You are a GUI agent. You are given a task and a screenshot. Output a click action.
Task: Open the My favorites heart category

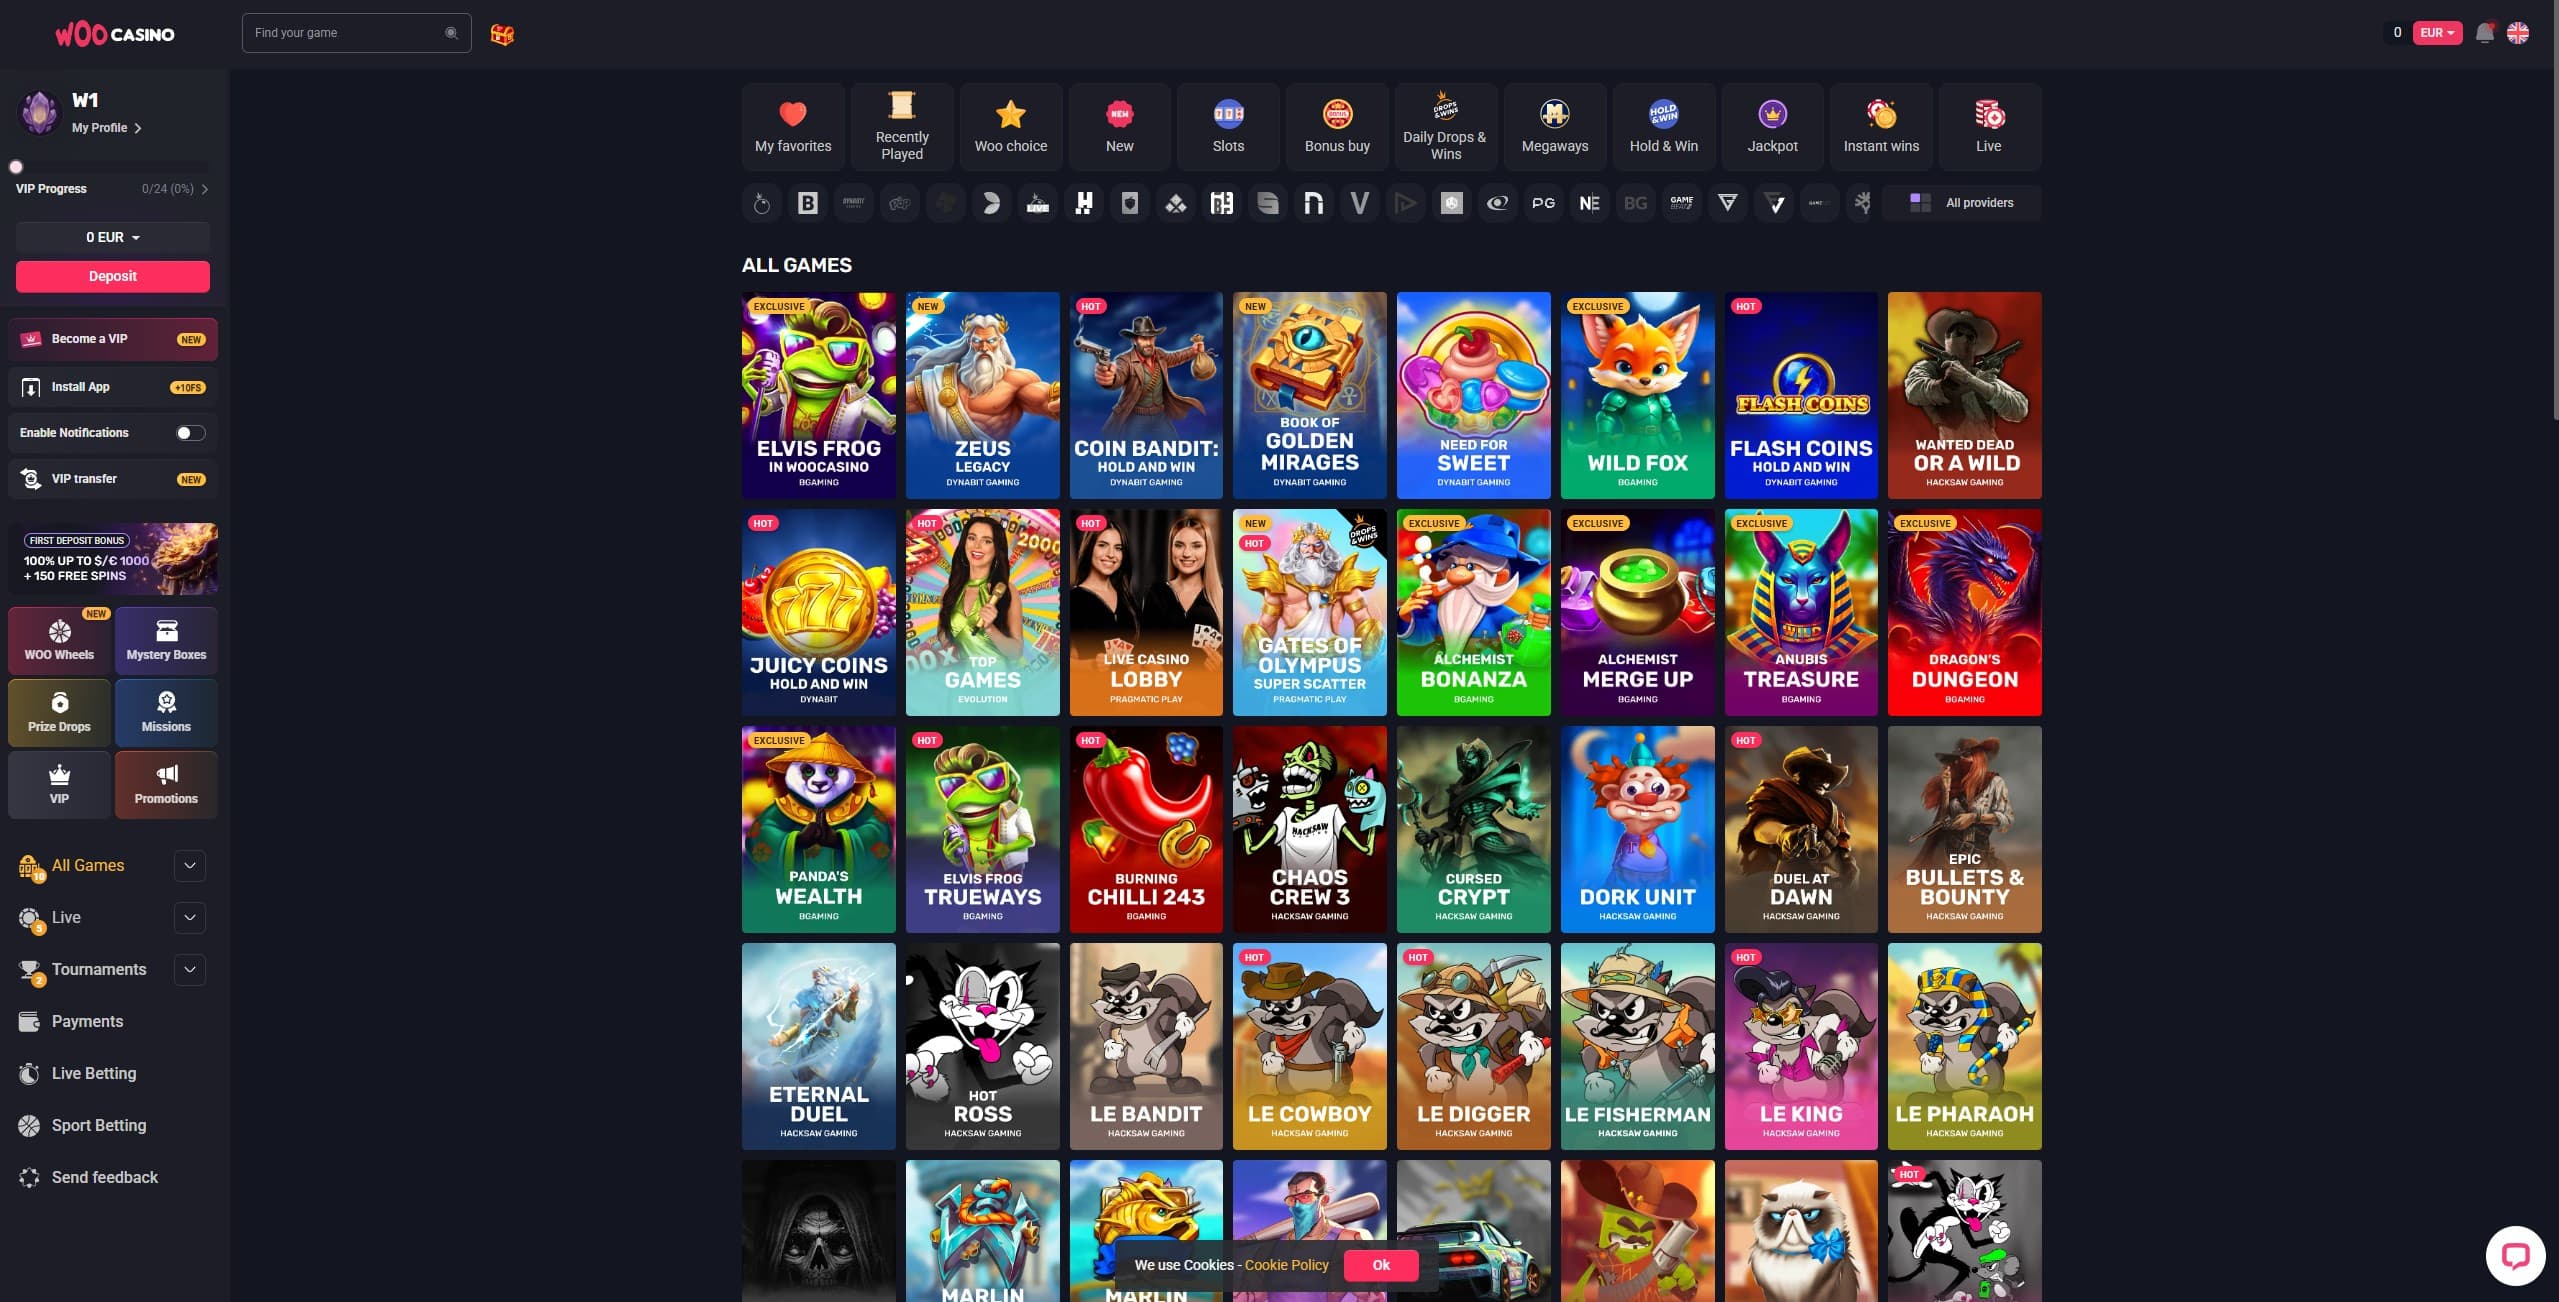[x=793, y=127]
